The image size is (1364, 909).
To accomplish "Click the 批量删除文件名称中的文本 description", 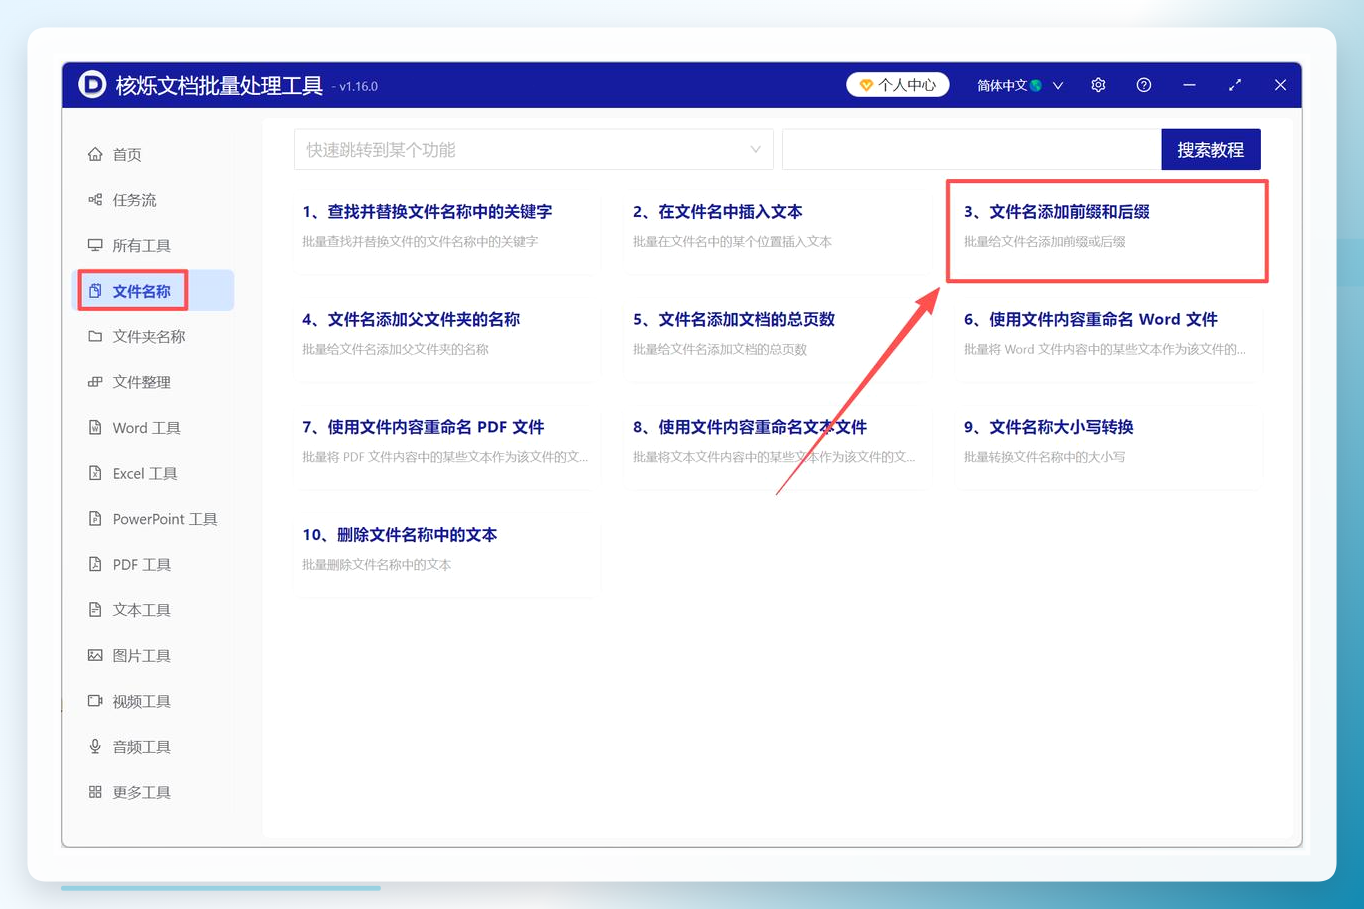I will tap(376, 565).
